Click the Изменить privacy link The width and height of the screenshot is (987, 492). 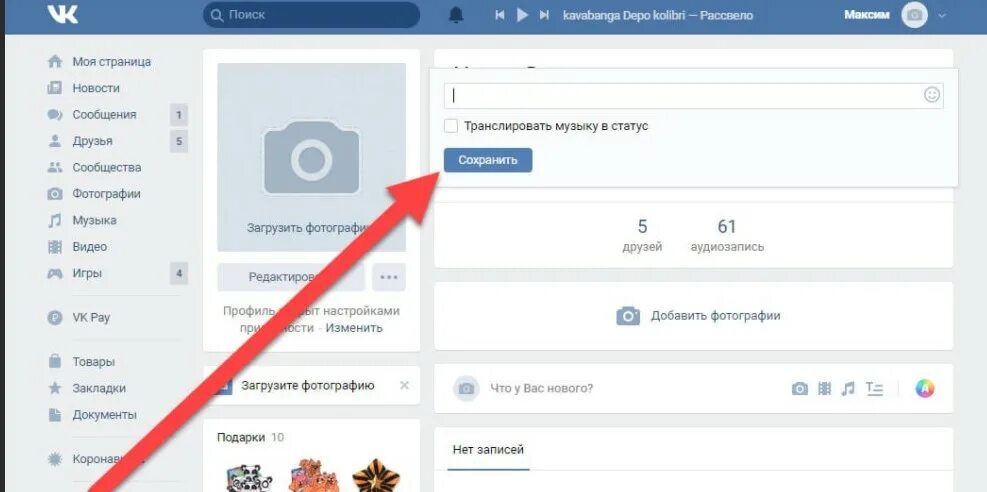click(x=354, y=328)
